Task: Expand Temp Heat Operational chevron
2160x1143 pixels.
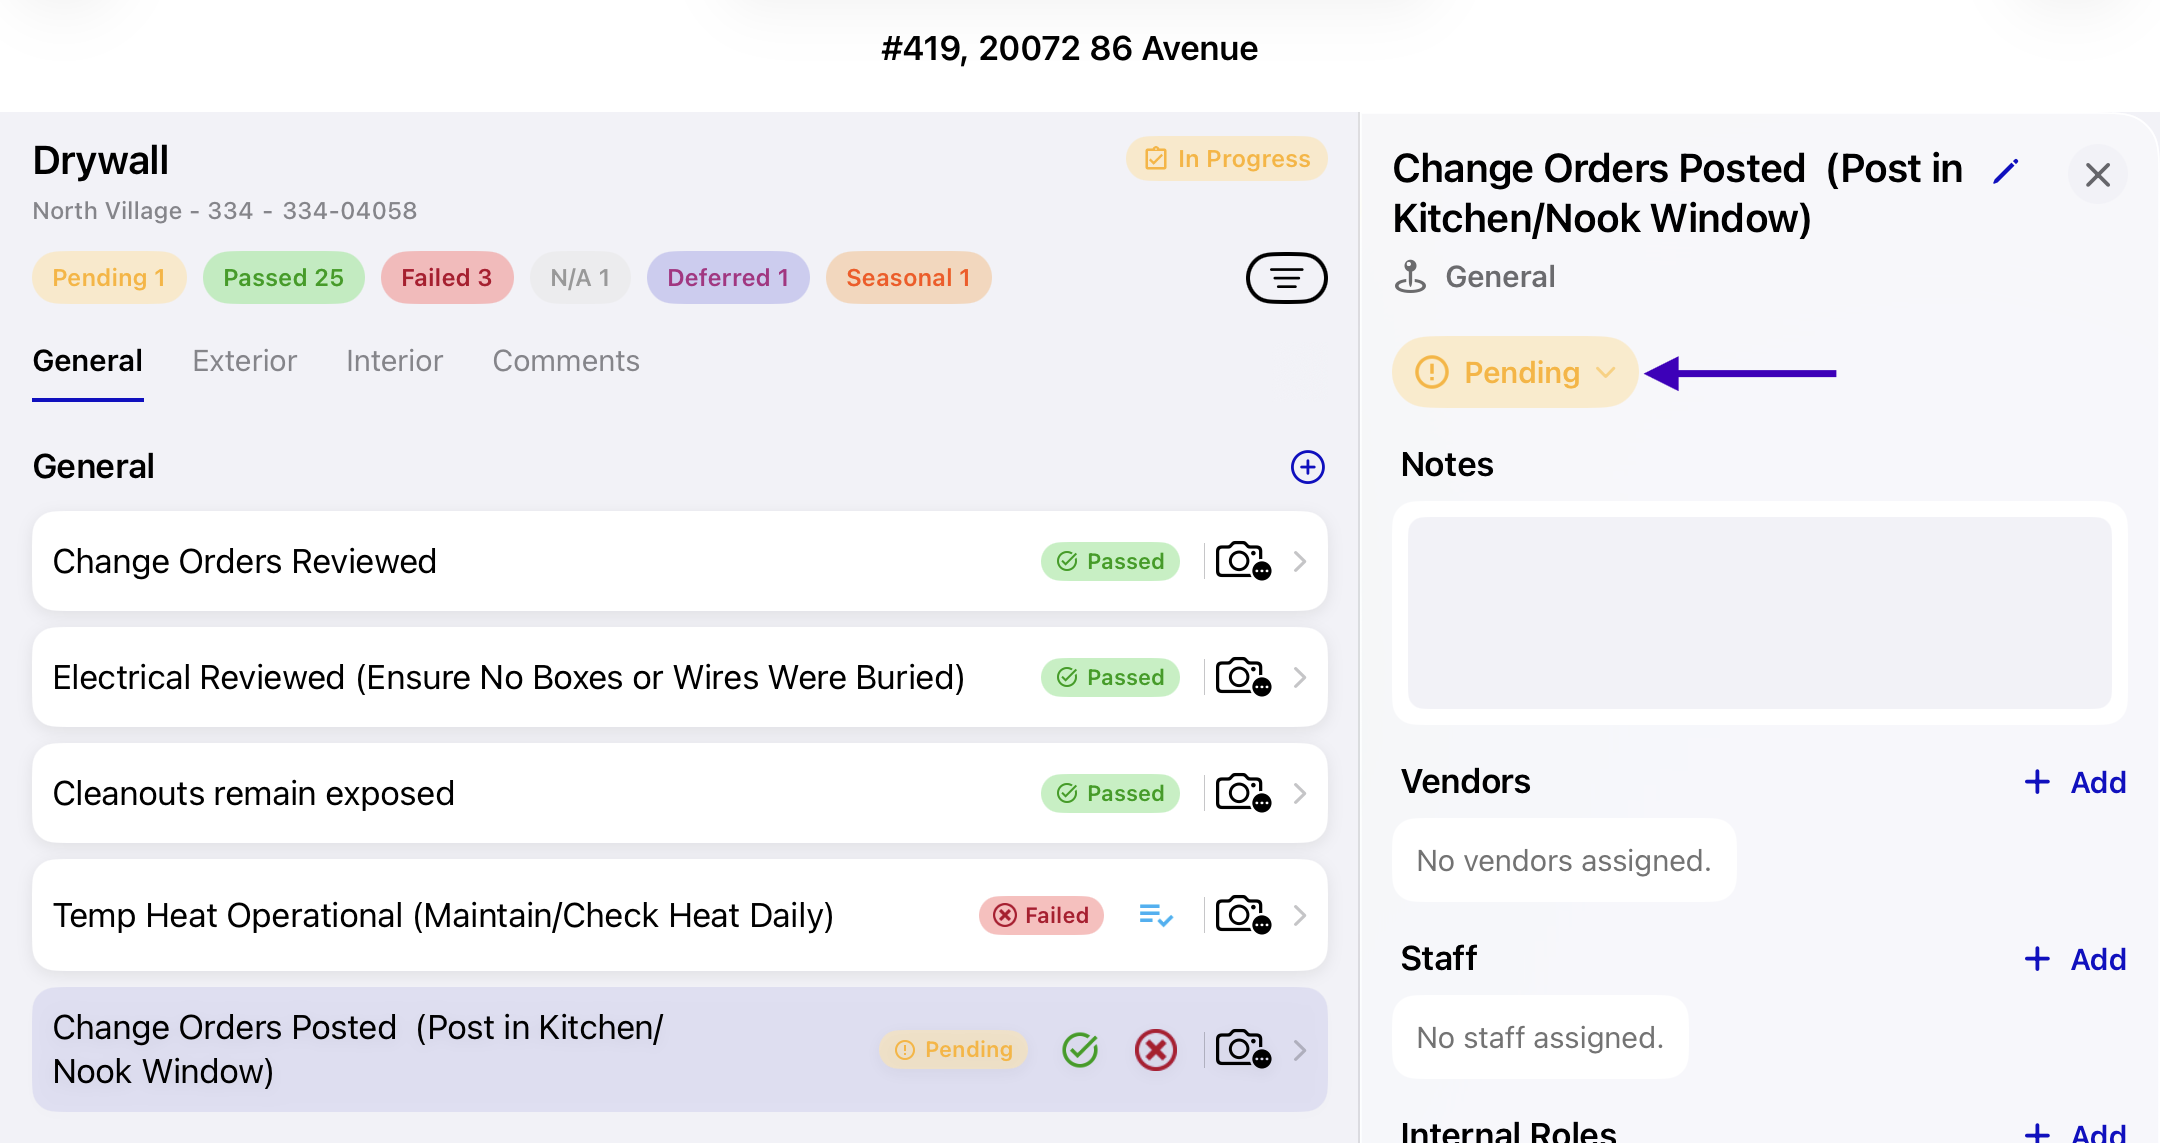Action: 1300,915
